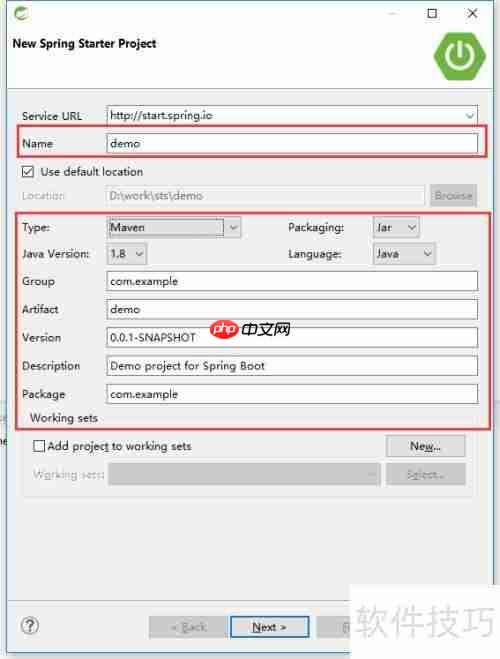
Task: Expand the Service URL dropdown
Action: click(469, 116)
